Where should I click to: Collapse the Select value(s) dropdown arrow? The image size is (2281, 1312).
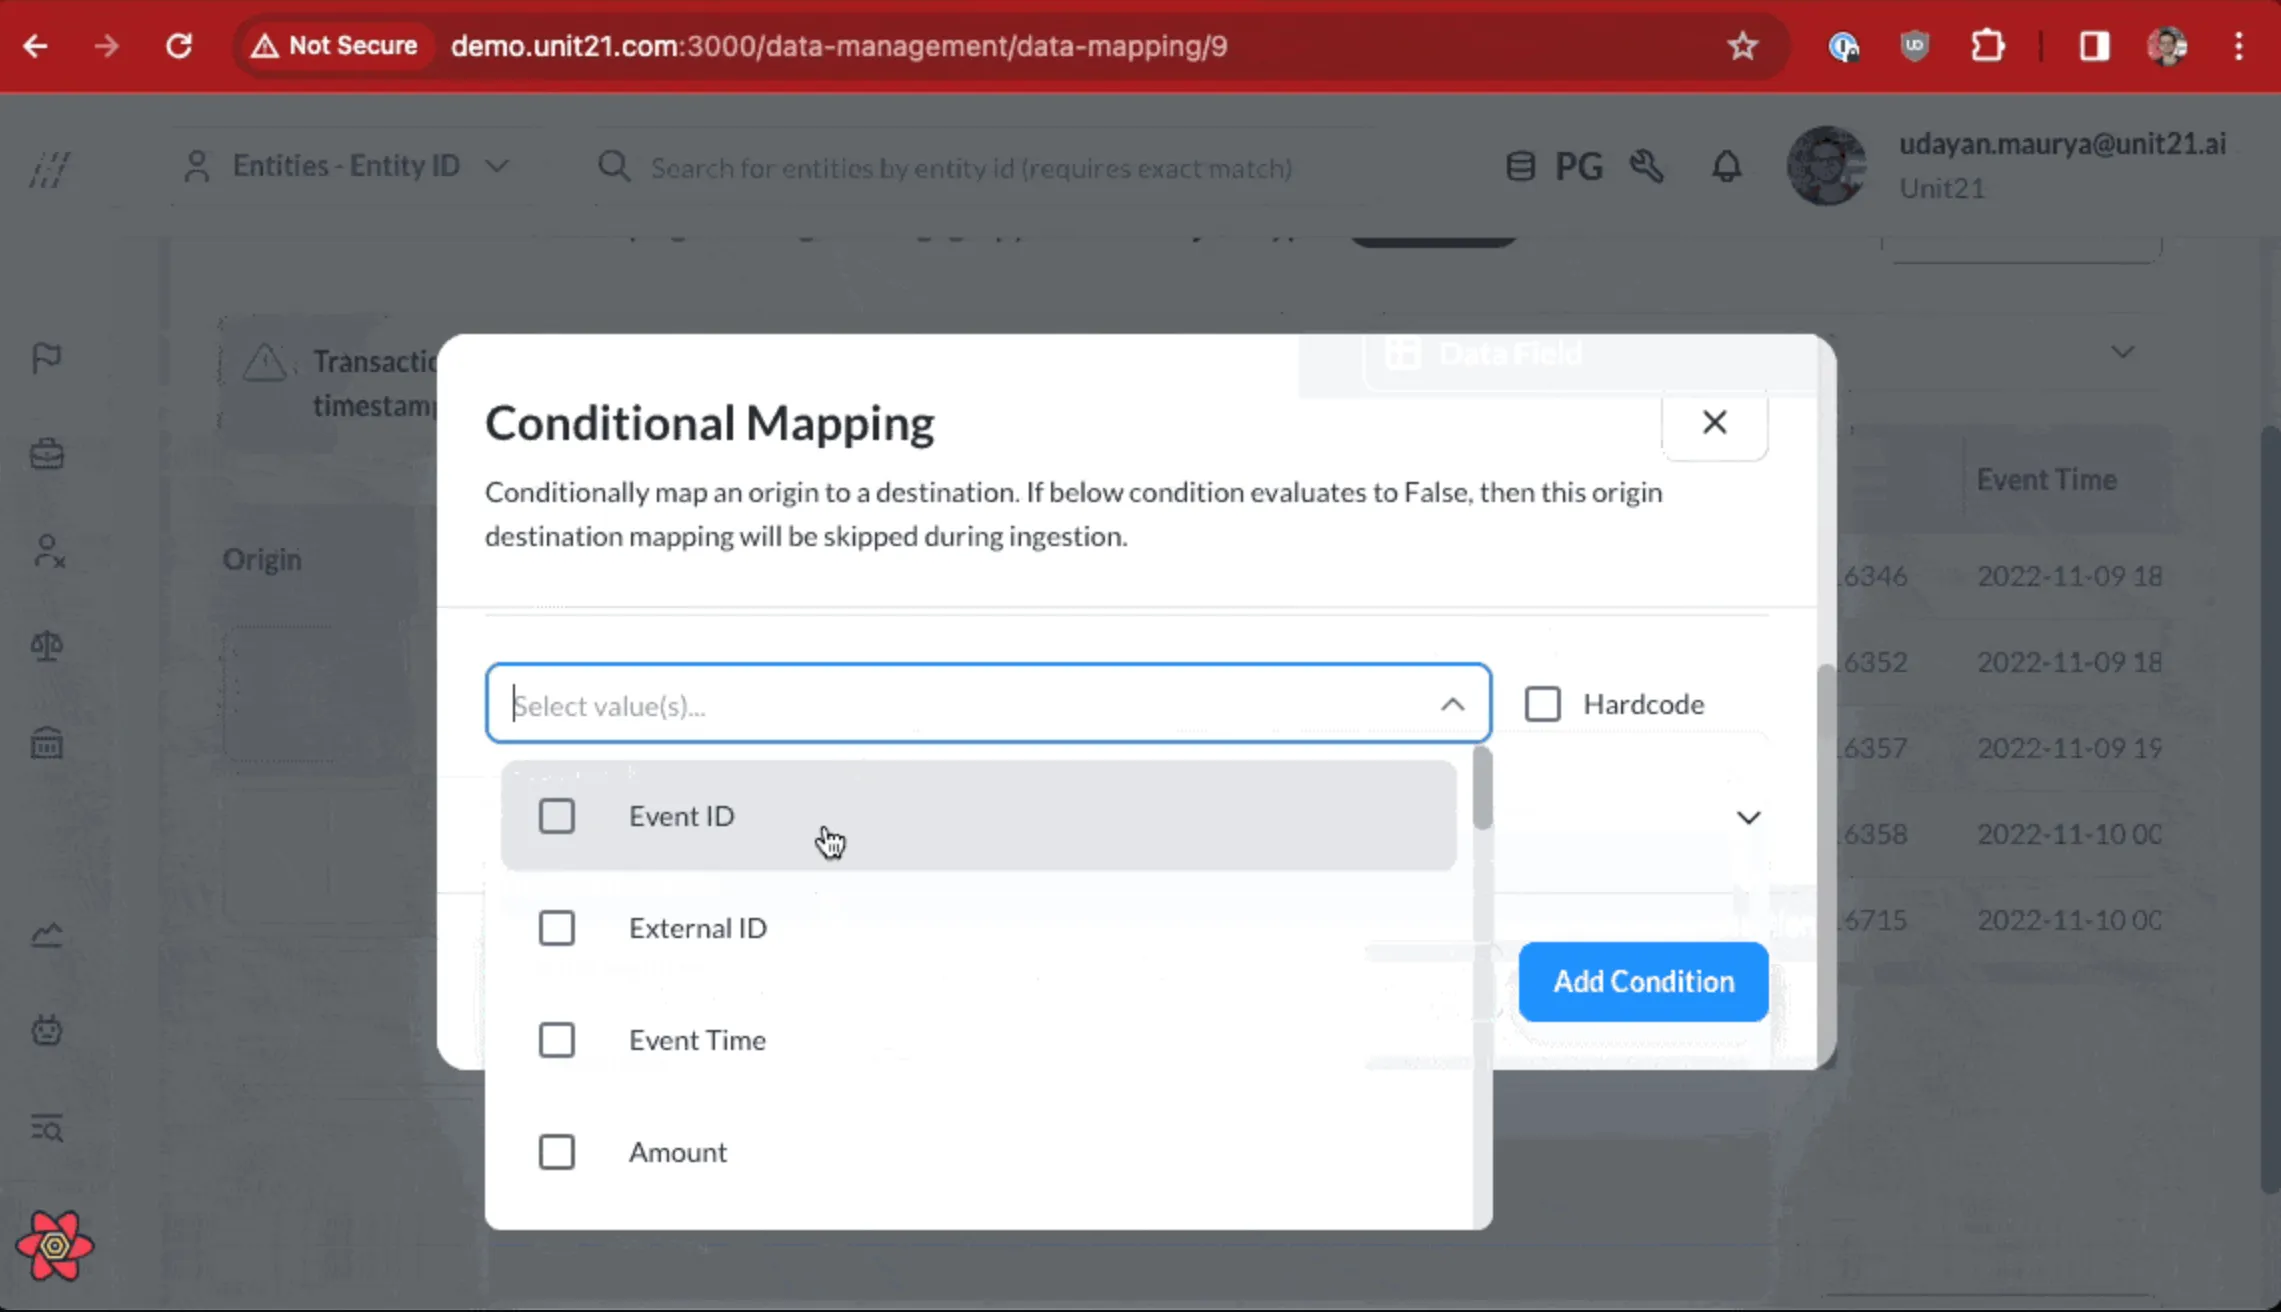pyautogui.click(x=1452, y=705)
